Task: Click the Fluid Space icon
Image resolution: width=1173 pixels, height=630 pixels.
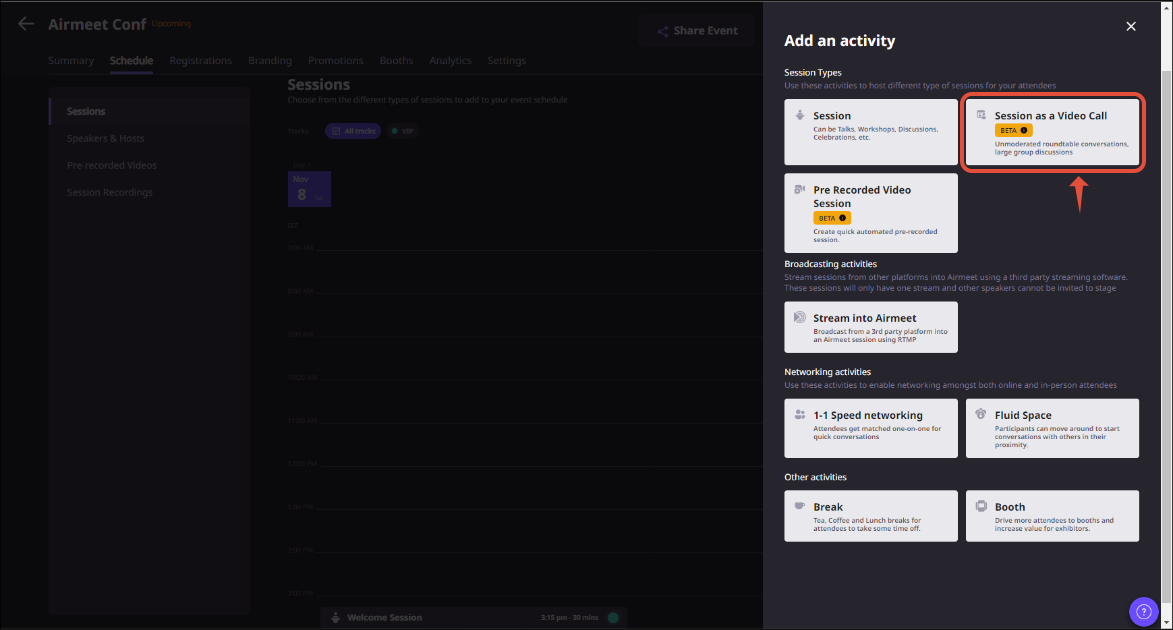Action: 981,414
